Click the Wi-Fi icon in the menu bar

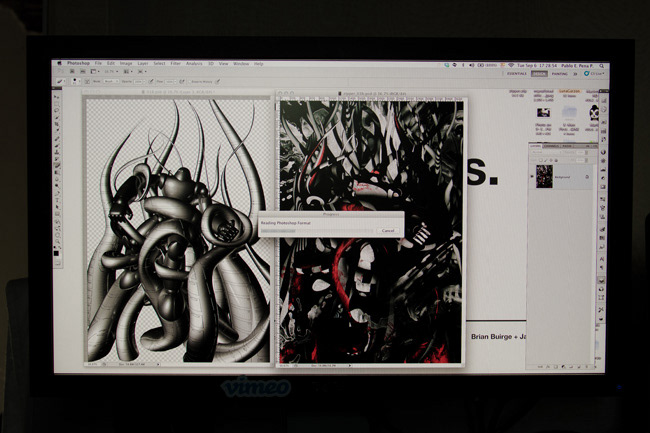[x=511, y=65]
